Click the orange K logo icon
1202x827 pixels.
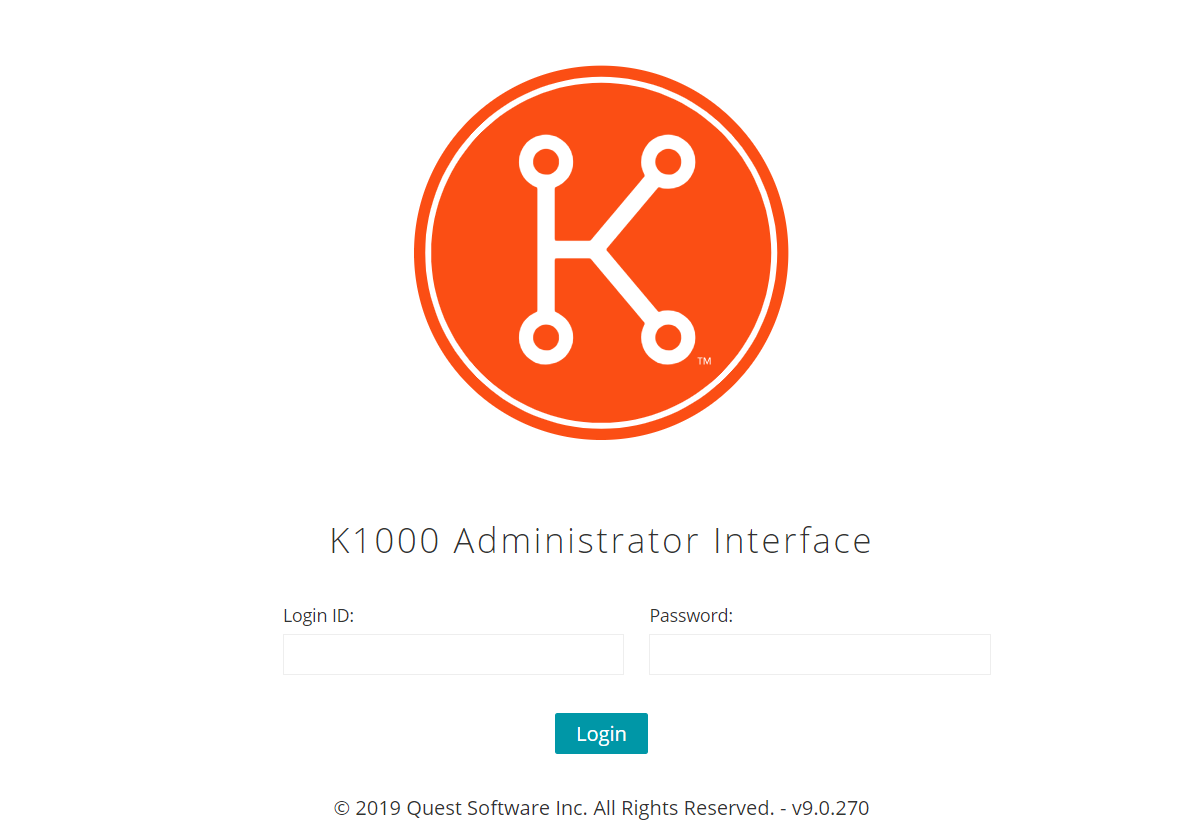pyautogui.click(x=601, y=252)
